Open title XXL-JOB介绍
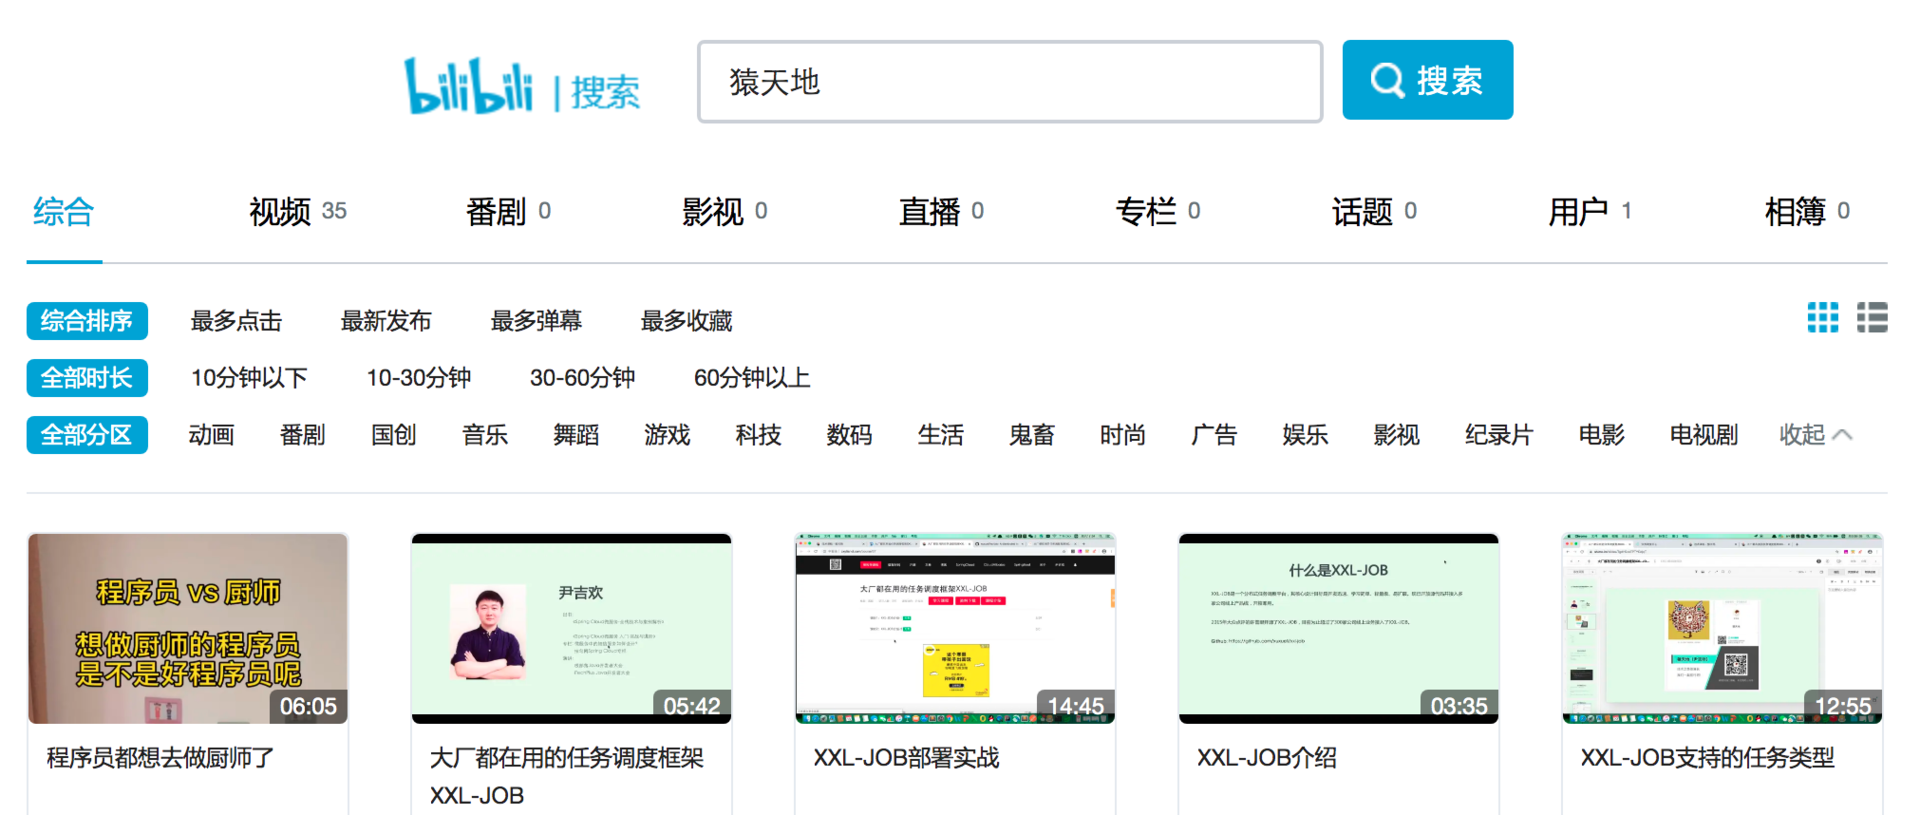1920x815 pixels. coord(1267,758)
